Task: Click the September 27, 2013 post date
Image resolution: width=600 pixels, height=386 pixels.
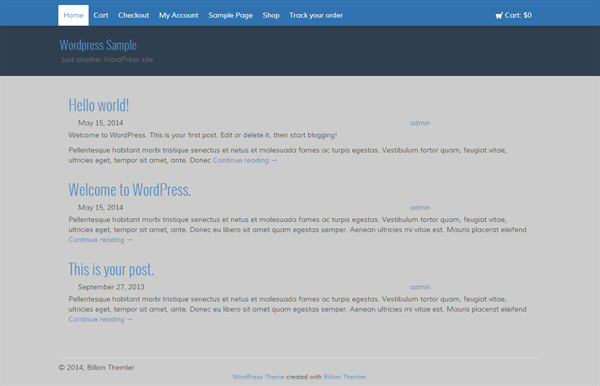Action: [111, 287]
